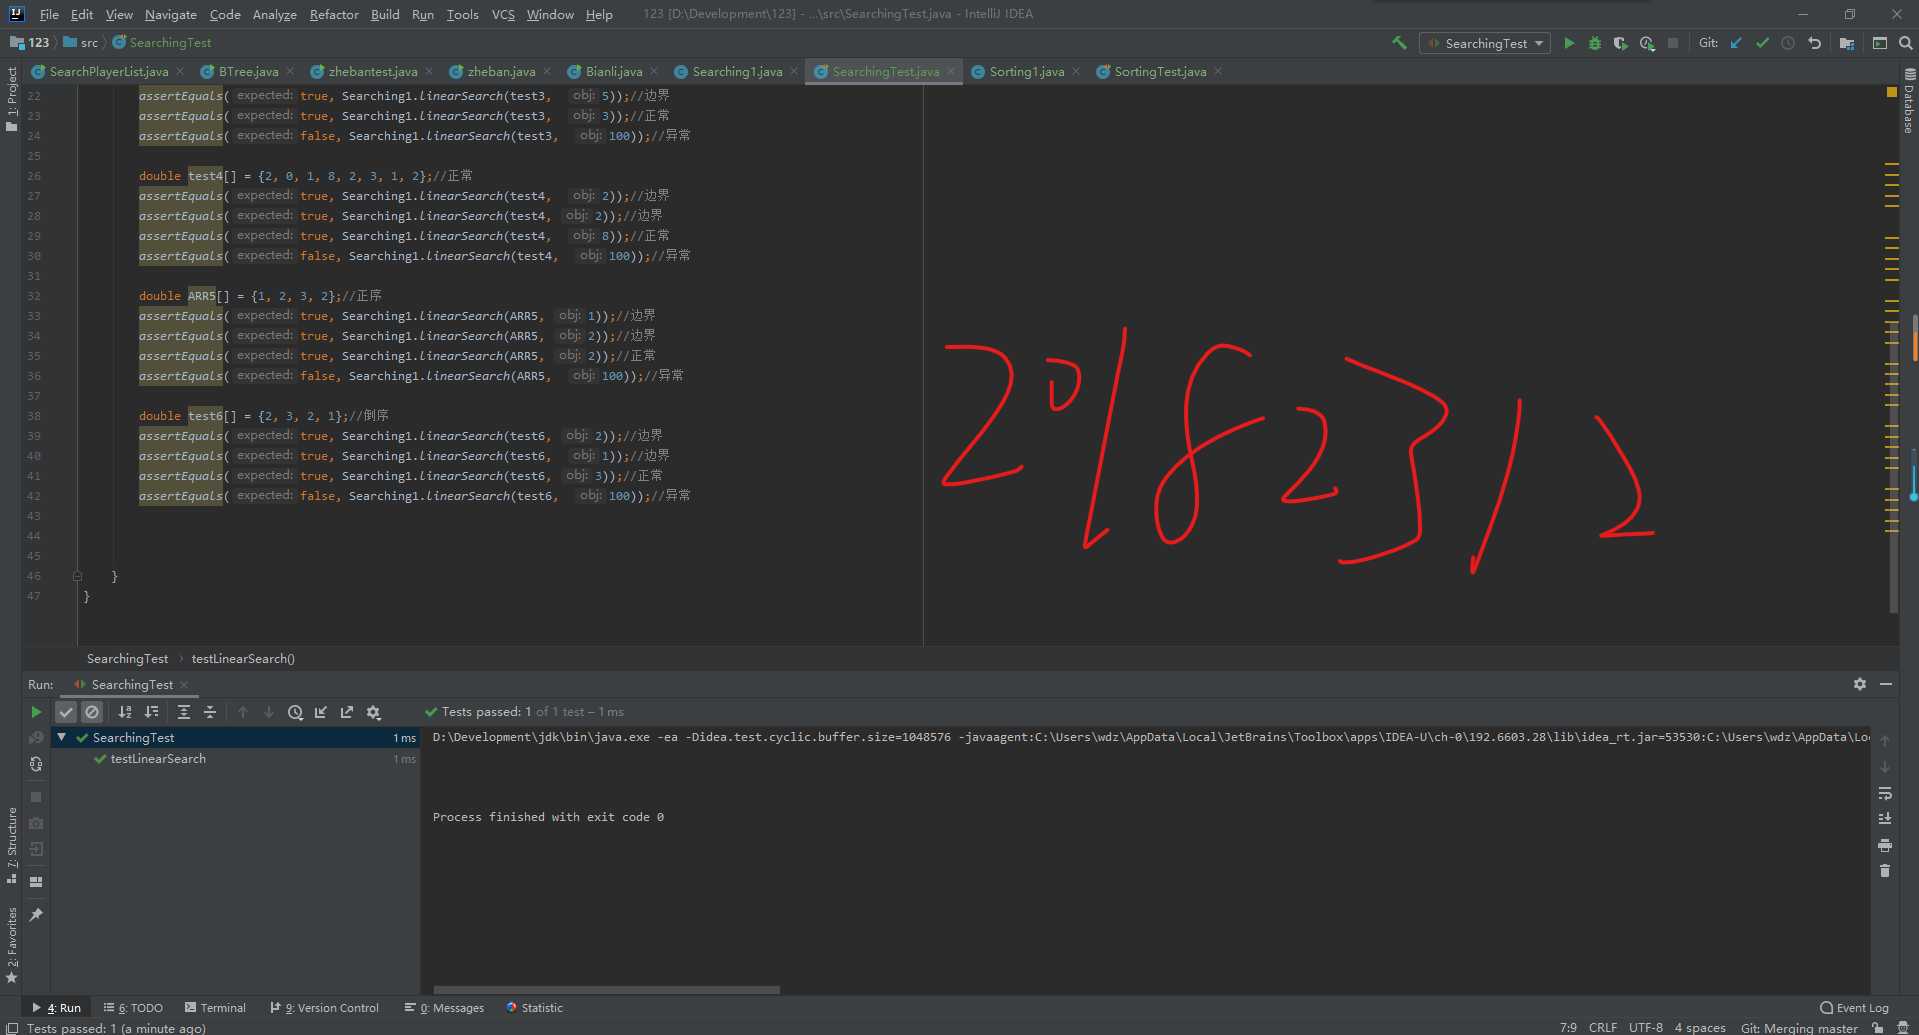Clear console with trash icon
Viewport: 1919px width, 1035px height.
tap(1885, 871)
